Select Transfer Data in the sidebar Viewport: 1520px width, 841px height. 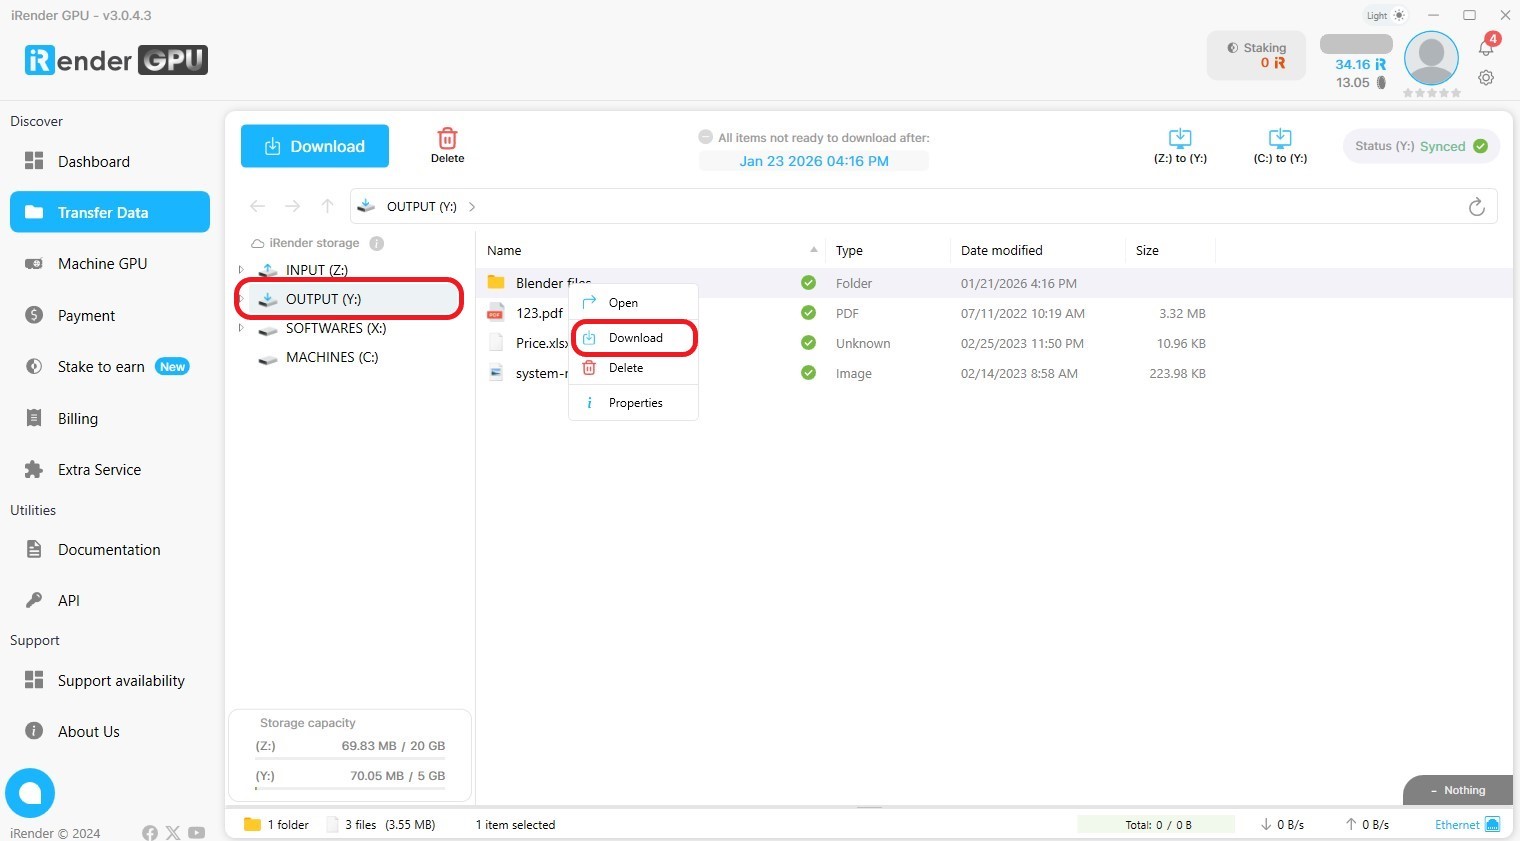pyautogui.click(x=110, y=212)
